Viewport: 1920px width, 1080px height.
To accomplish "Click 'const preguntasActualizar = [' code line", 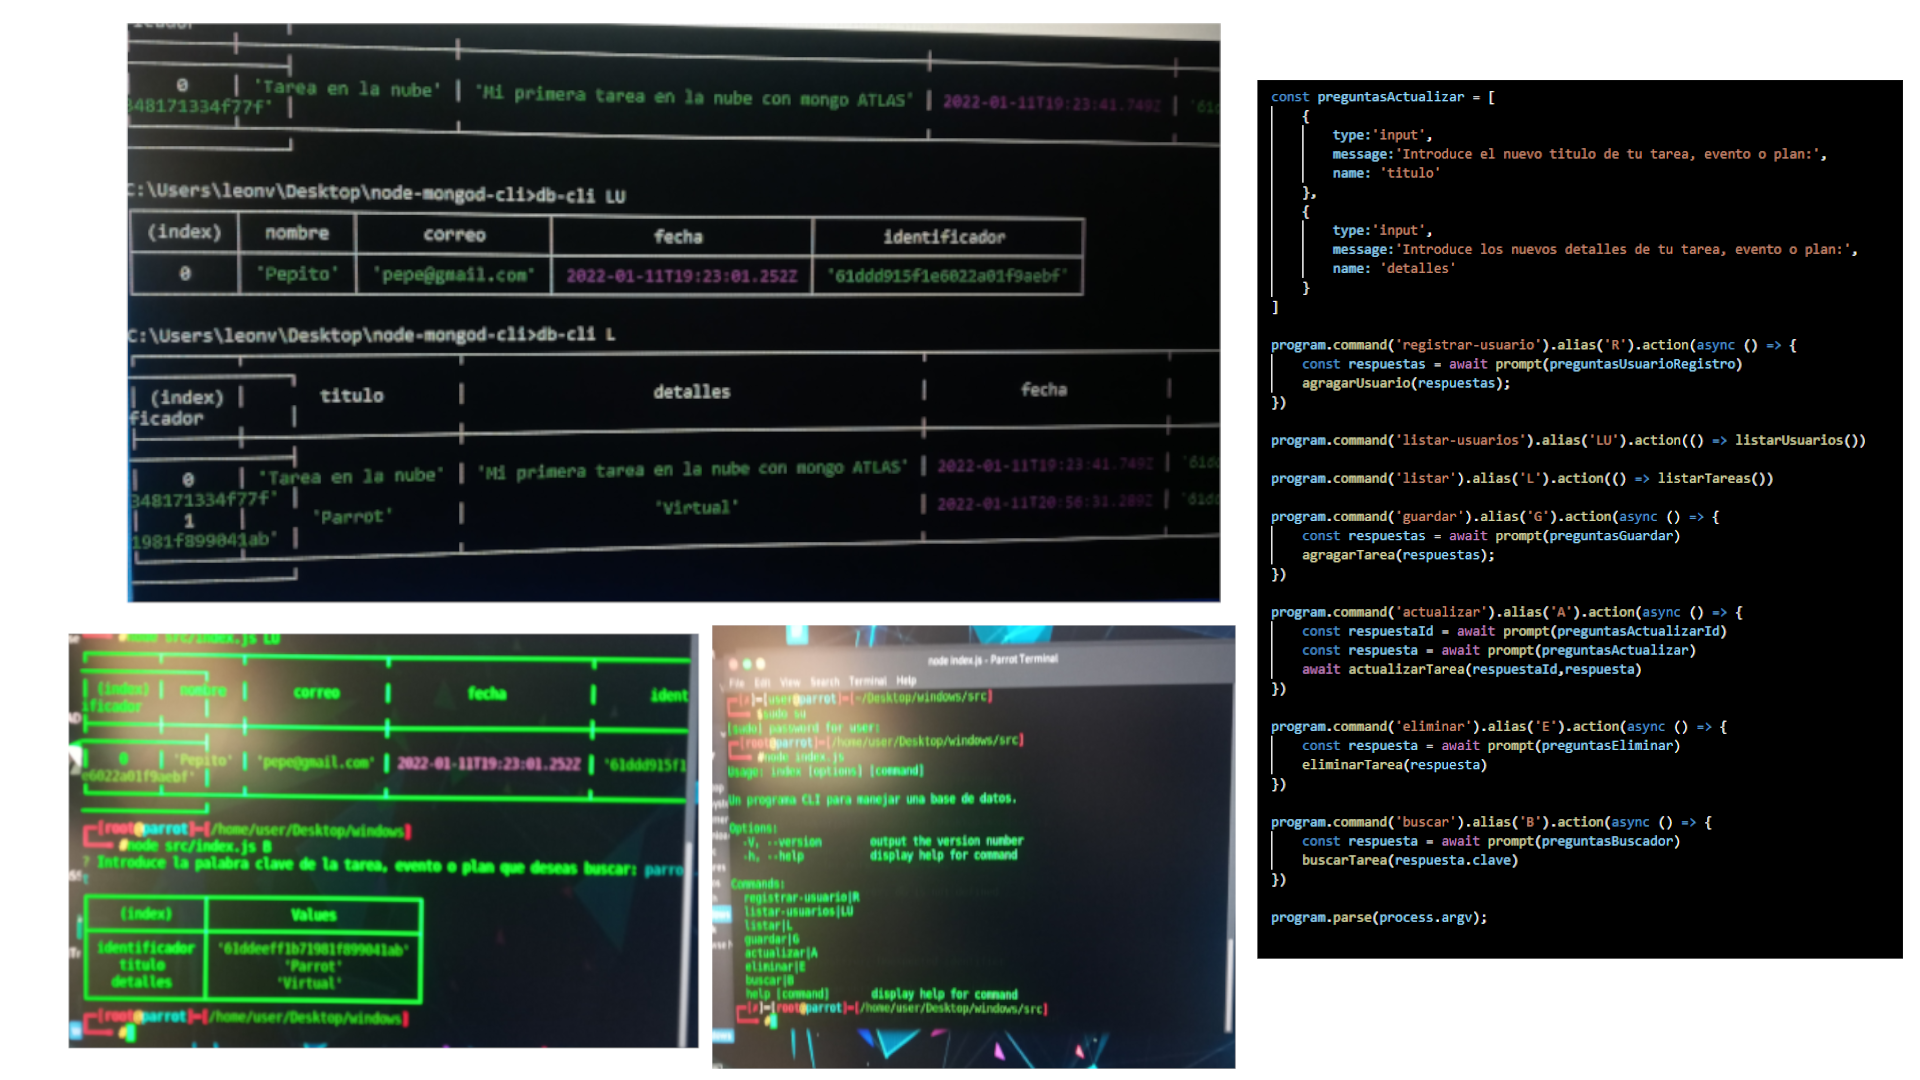I will pyautogui.click(x=1383, y=97).
